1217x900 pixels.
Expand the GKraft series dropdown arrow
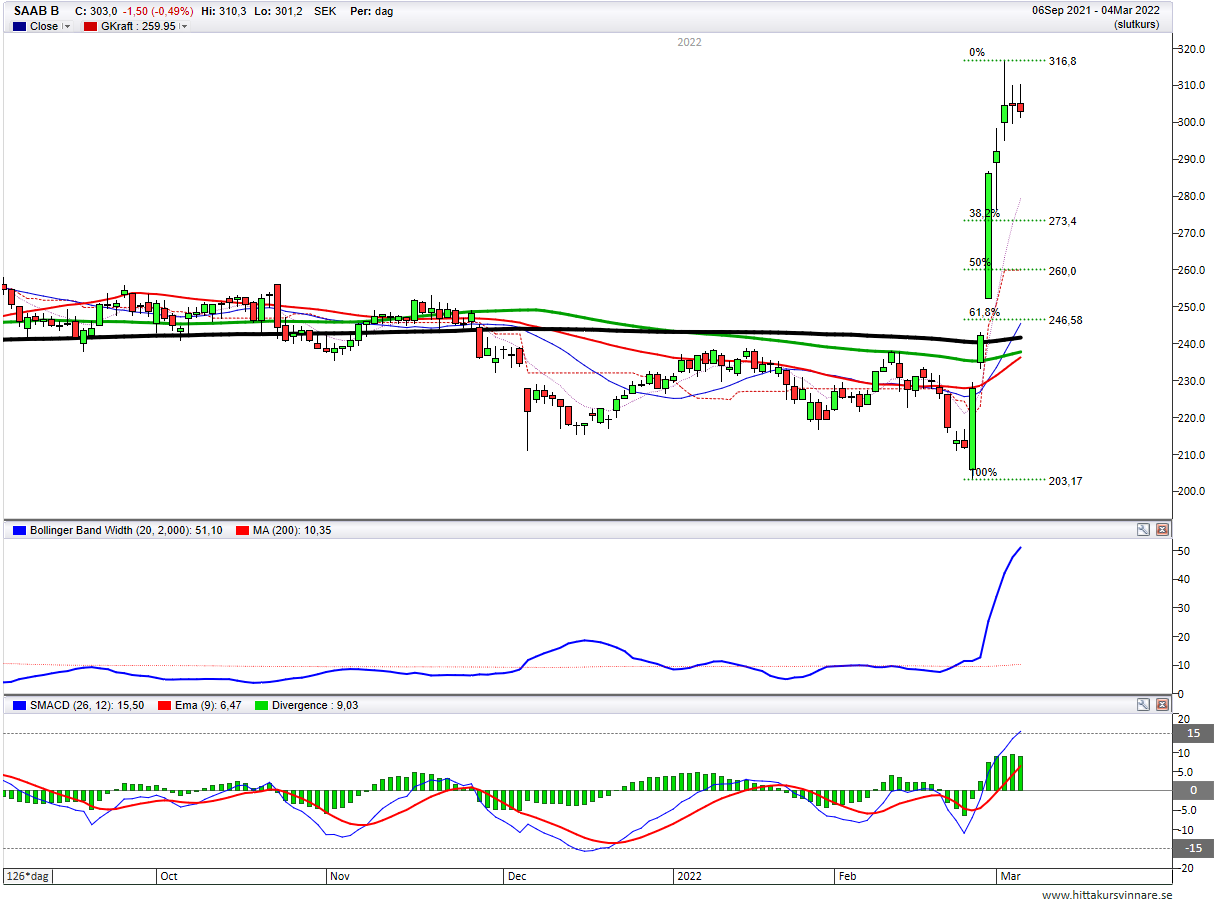pyautogui.click(x=184, y=27)
